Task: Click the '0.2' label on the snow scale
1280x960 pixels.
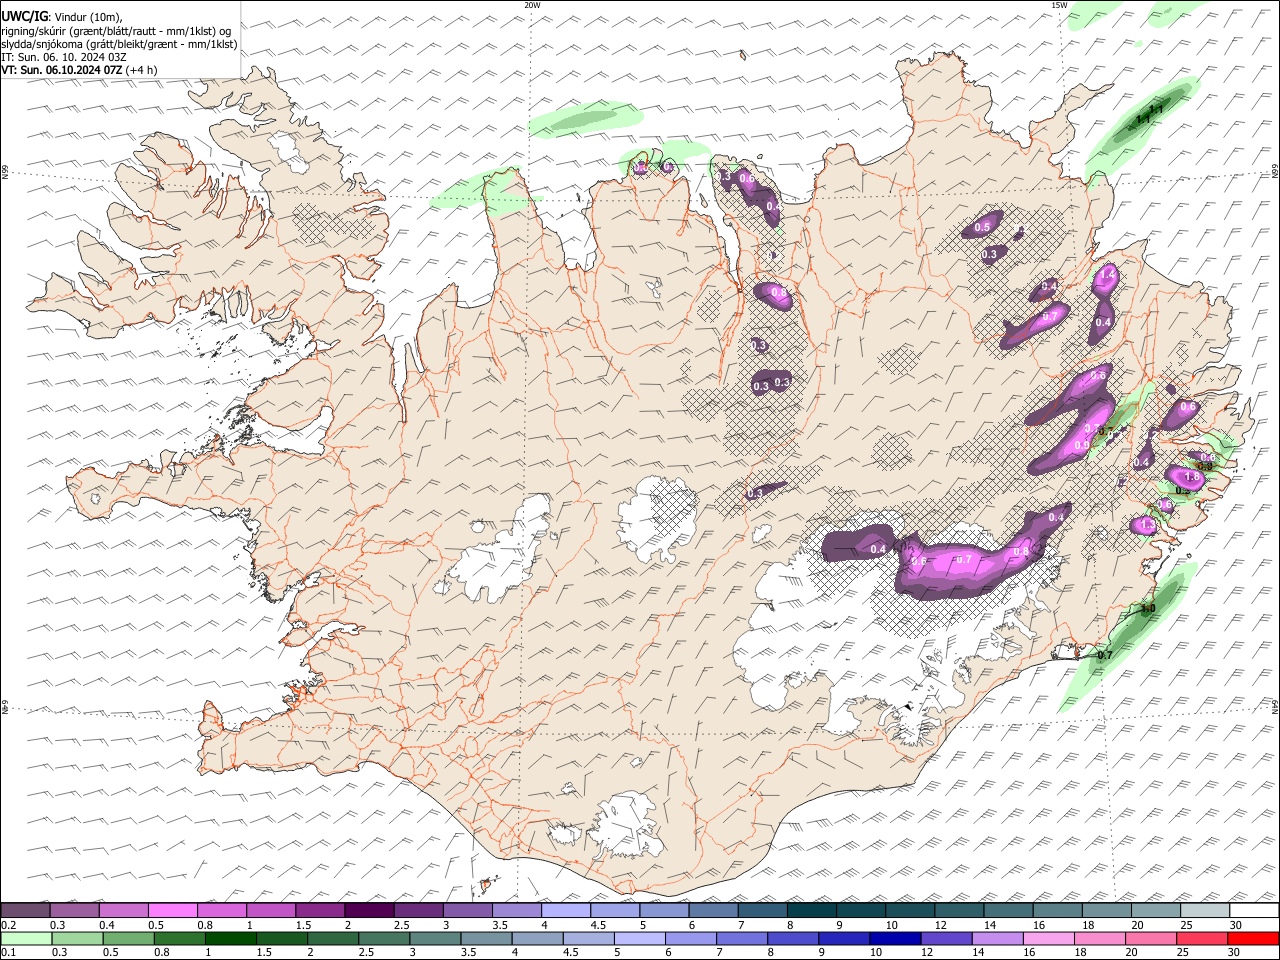Action: (9, 925)
